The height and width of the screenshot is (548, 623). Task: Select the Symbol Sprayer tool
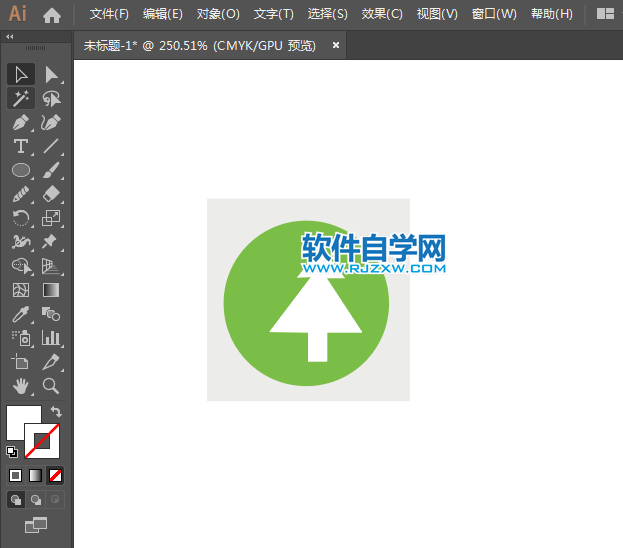pos(21,338)
